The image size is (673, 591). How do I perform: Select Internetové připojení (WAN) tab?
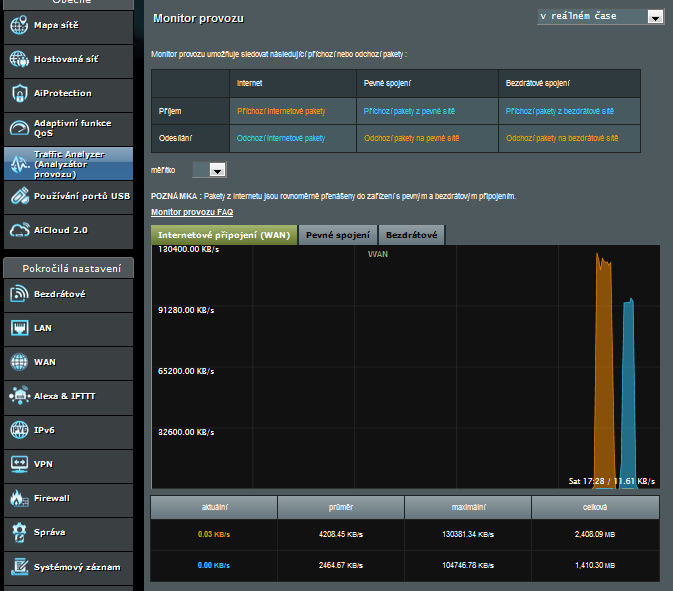224,235
